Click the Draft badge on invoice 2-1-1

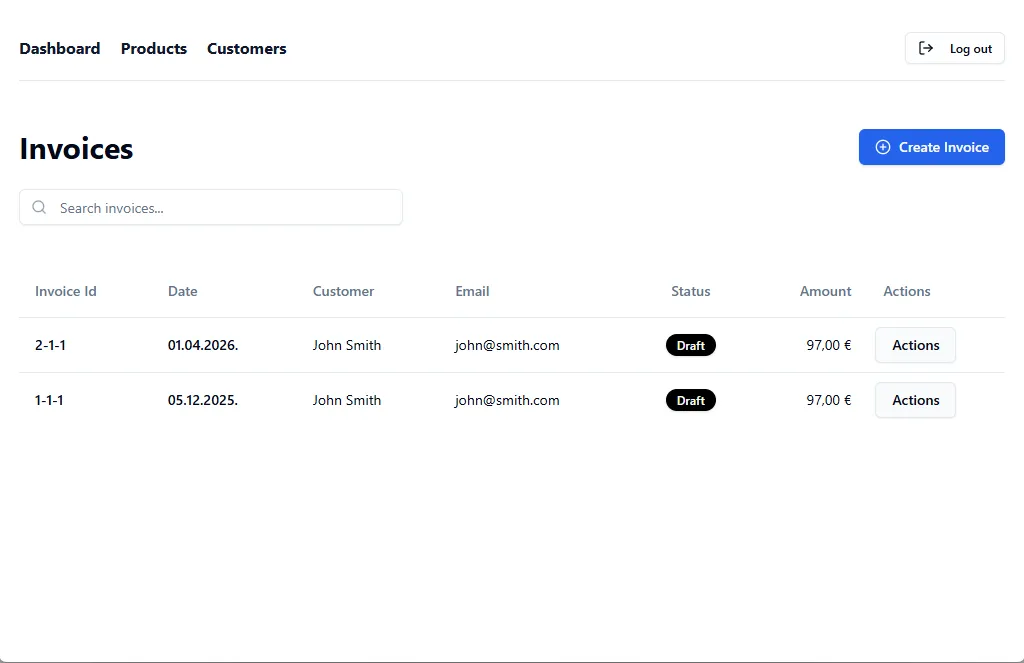pyautogui.click(x=690, y=345)
